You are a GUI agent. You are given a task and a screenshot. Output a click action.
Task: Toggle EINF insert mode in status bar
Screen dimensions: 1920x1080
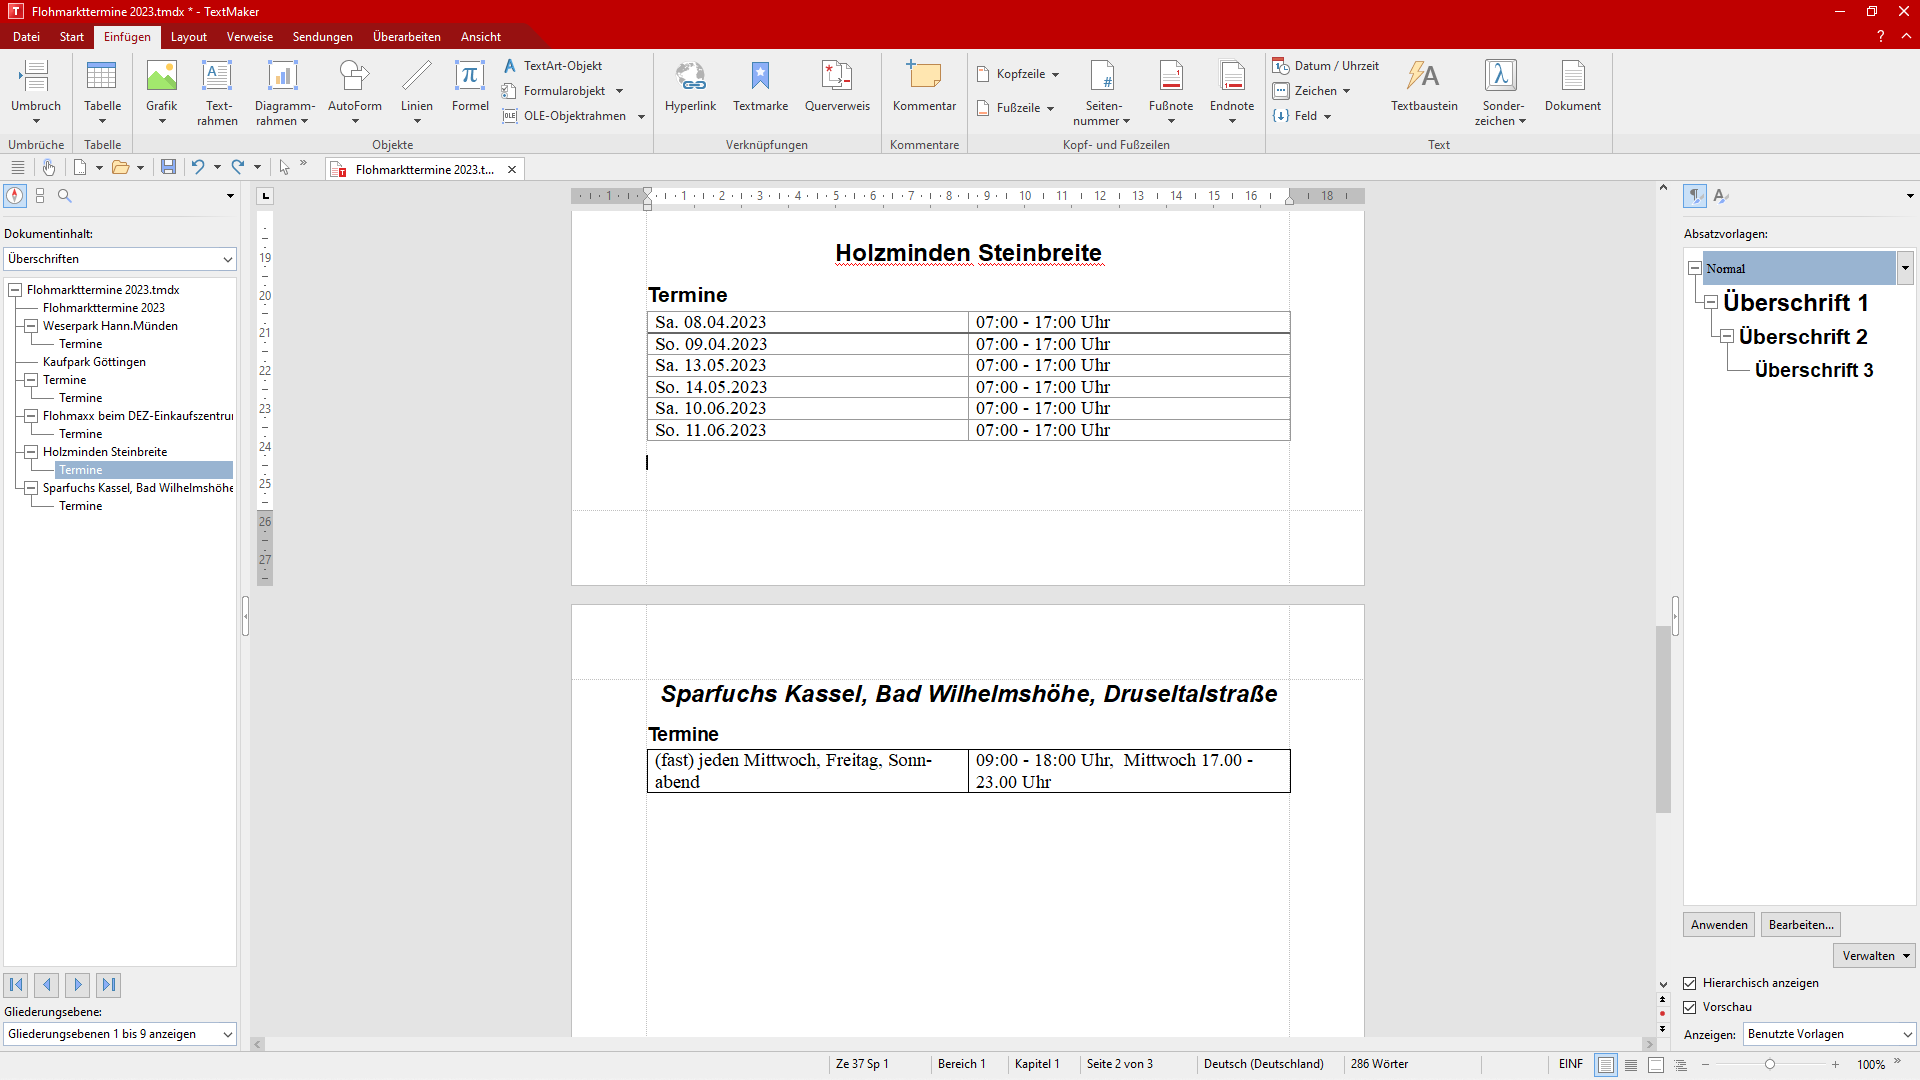click(x=1571, y=1064)
